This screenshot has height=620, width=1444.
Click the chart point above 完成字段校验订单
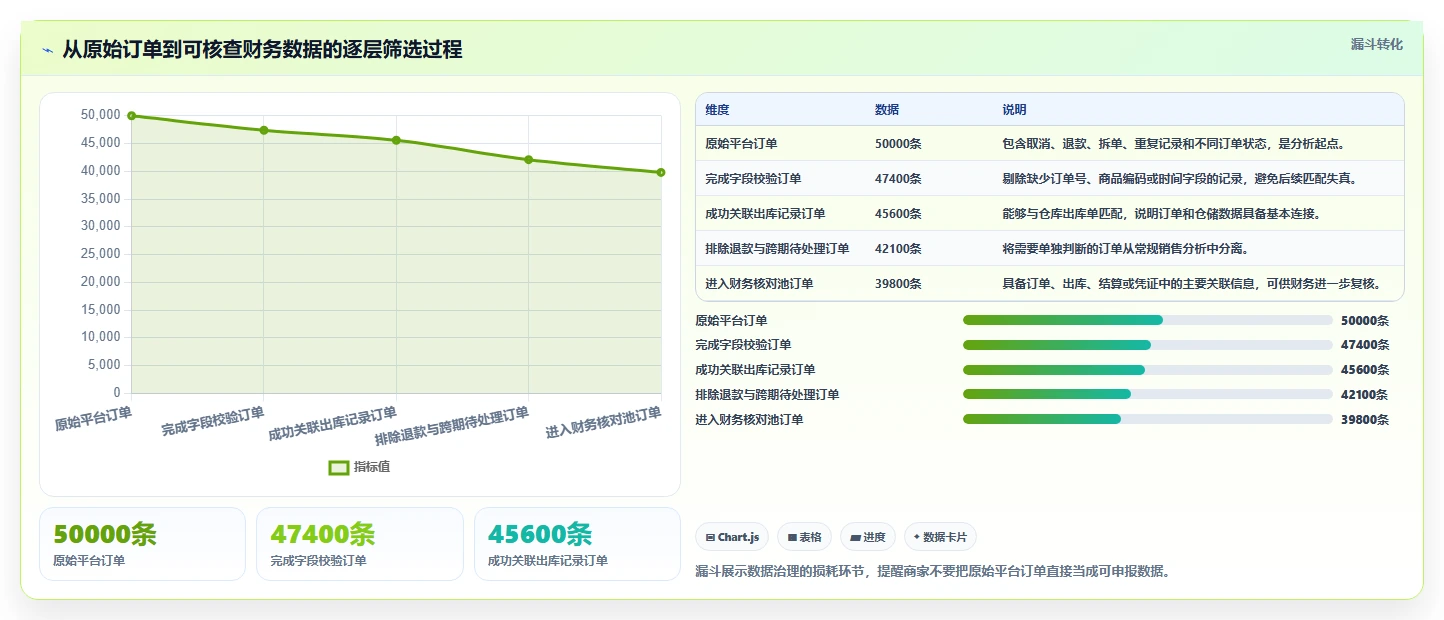coord(264,130)
